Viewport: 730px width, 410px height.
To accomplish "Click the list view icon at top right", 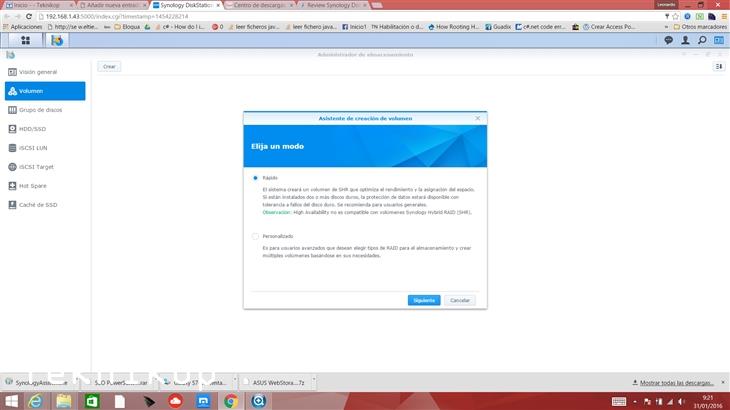I will click(718, 66).
